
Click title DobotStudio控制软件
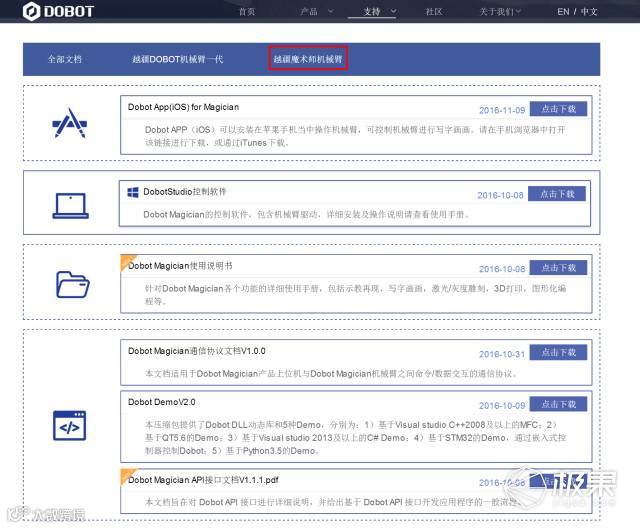184,192
